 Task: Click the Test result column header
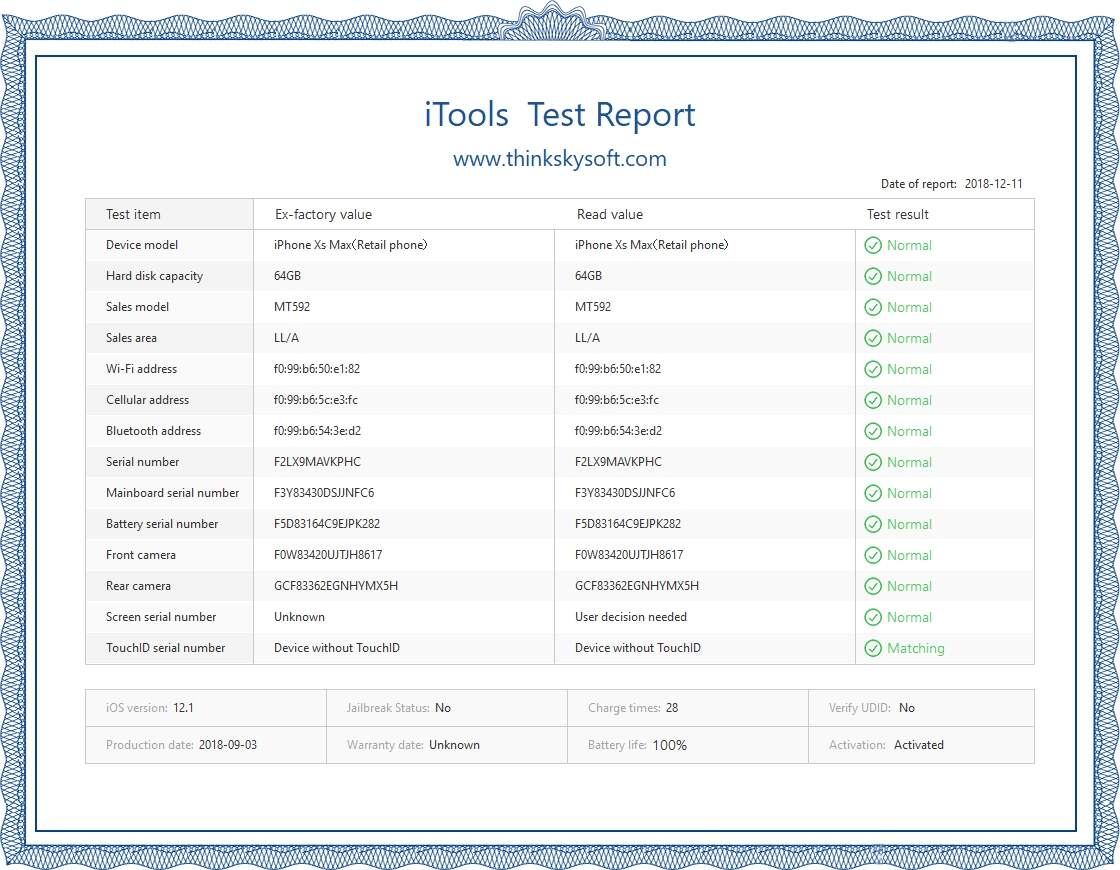[897, 214]
